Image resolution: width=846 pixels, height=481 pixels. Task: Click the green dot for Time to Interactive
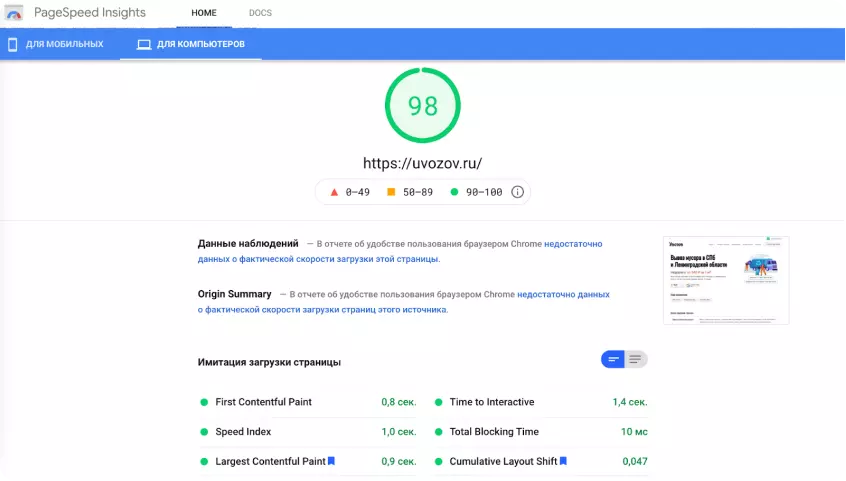pyautogui.click(x=439, y=402)
